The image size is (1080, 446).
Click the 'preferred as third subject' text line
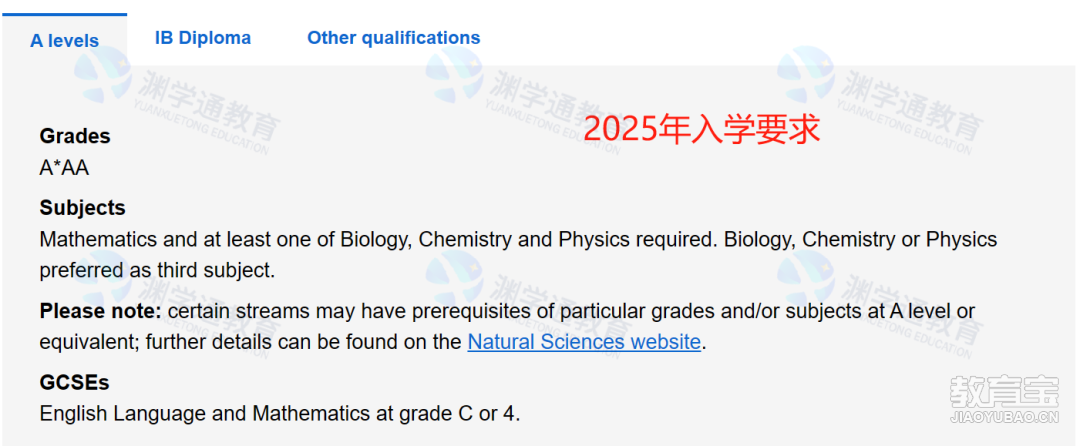click(157, 270)
